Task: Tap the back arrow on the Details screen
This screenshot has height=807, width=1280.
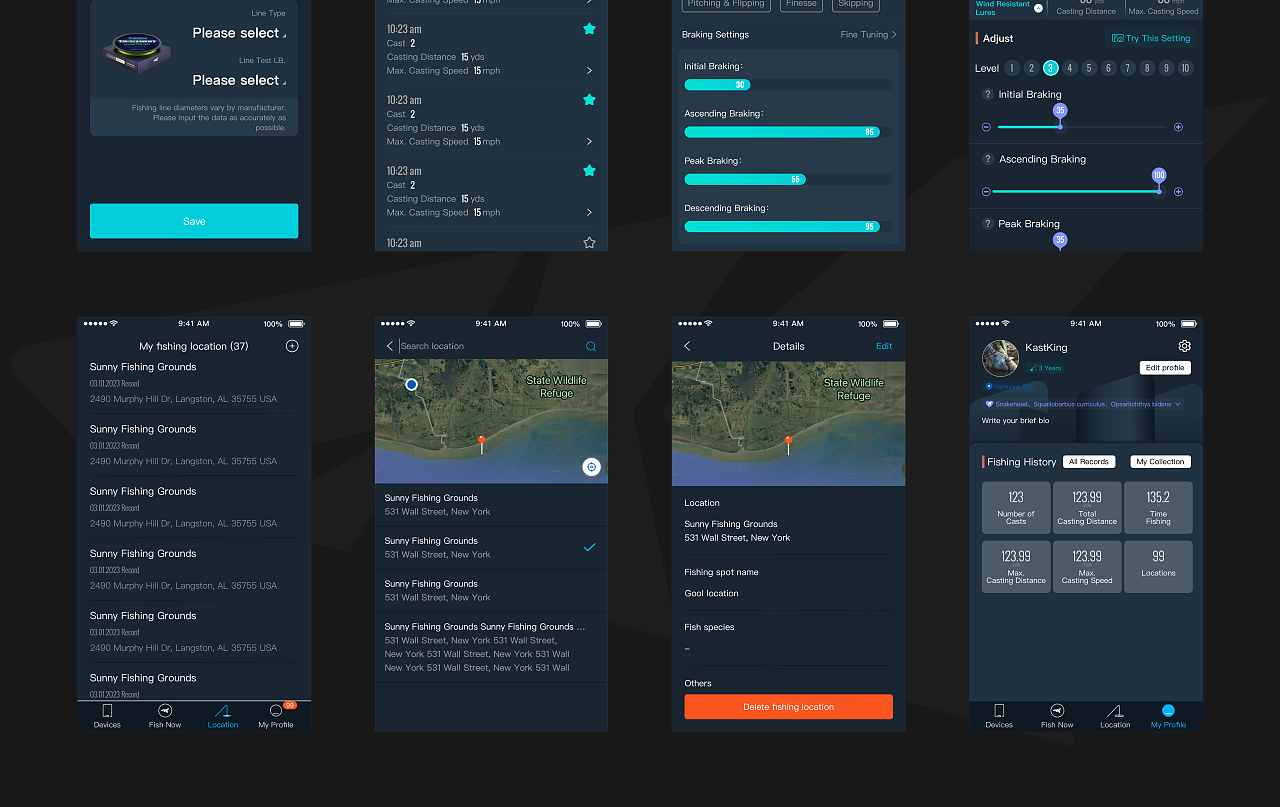Action: [687, 346]
